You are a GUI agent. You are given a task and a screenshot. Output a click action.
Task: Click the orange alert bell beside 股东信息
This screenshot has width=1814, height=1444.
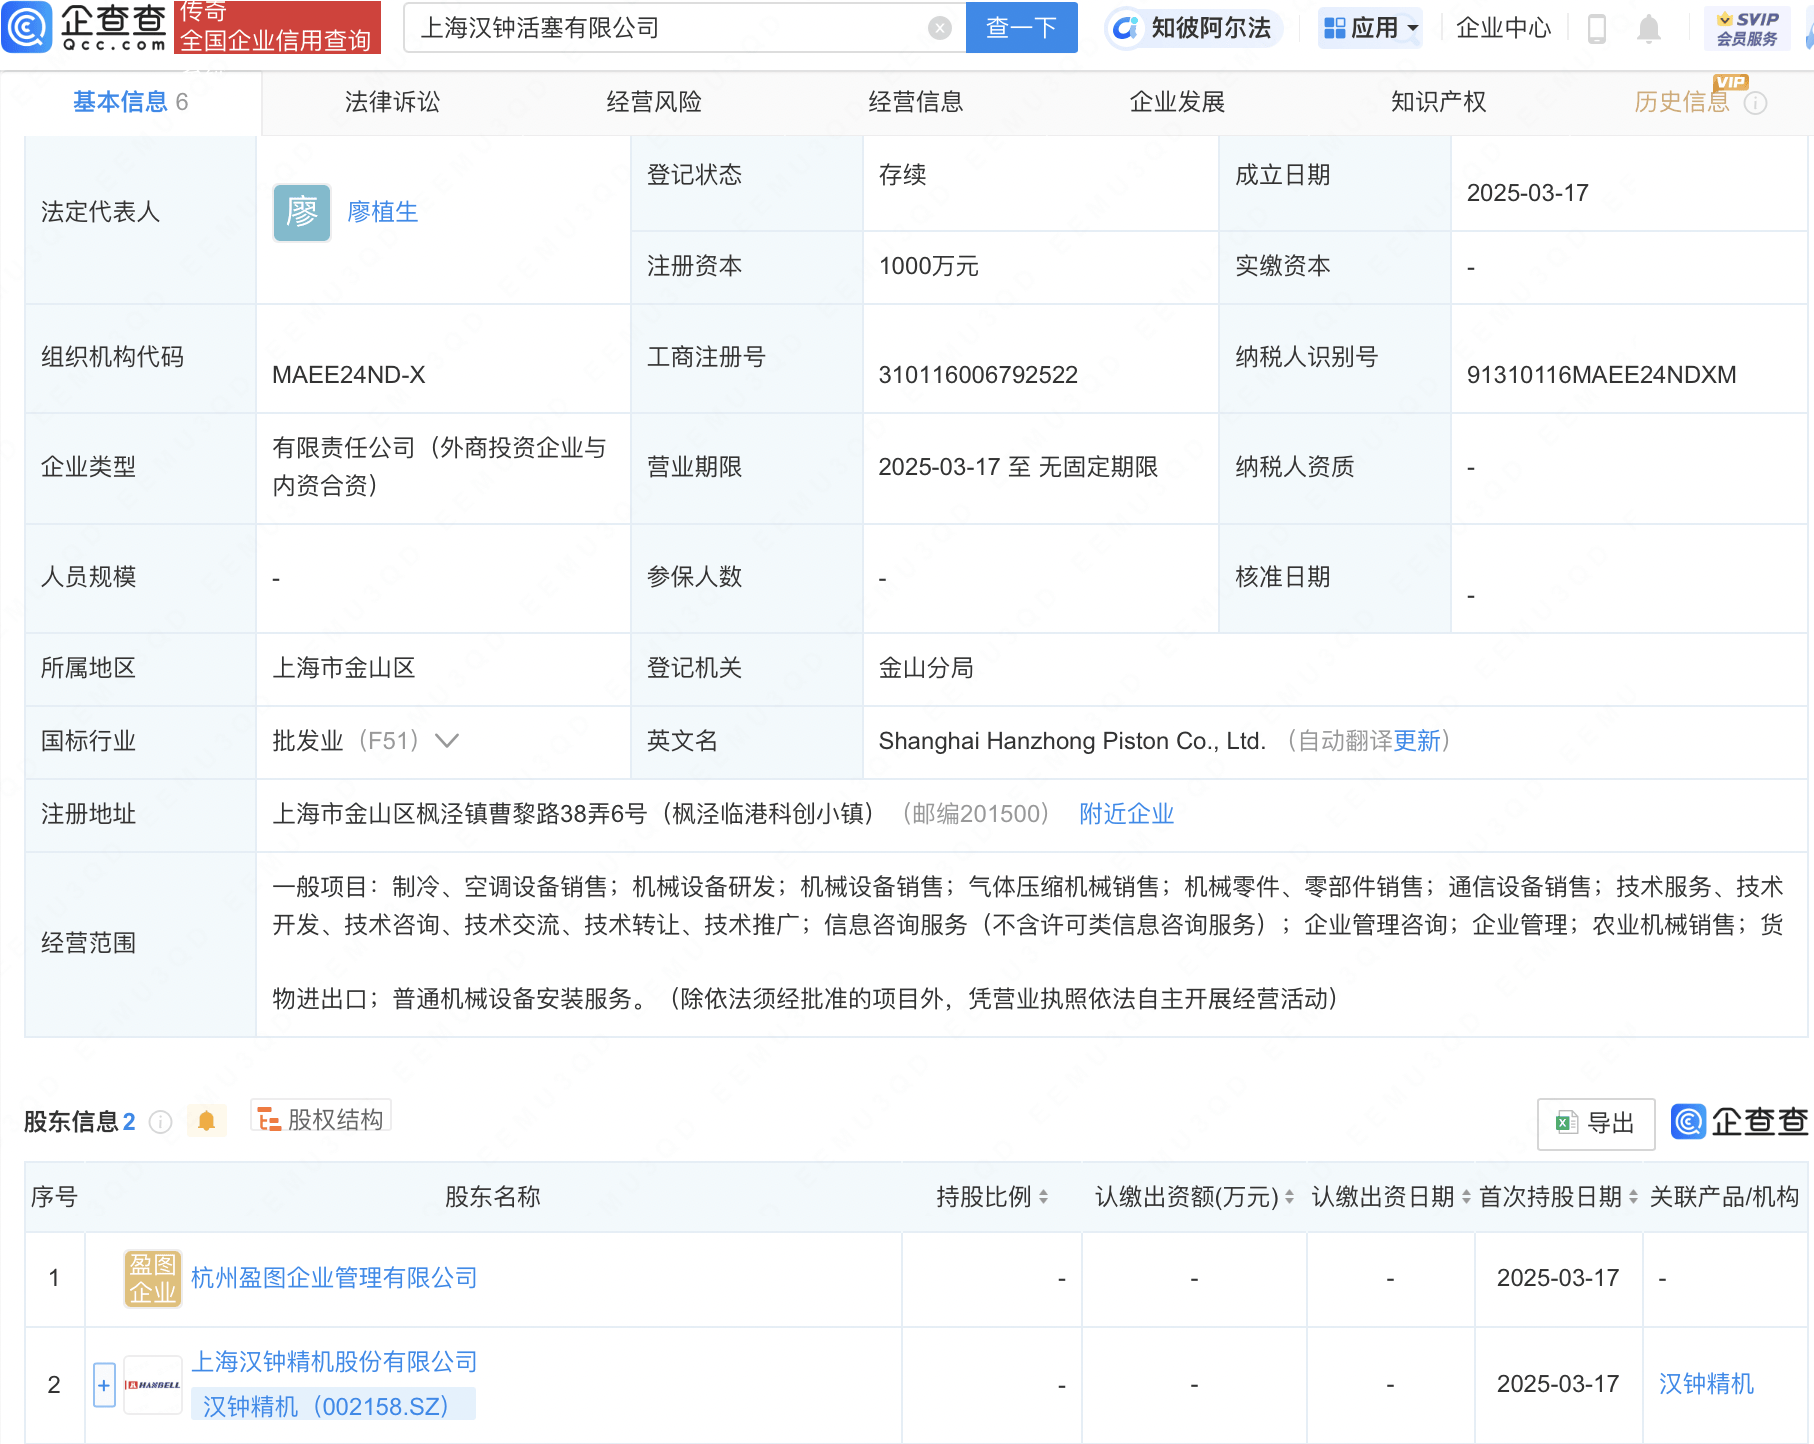pyautogui.click(x=206, y=1121)
